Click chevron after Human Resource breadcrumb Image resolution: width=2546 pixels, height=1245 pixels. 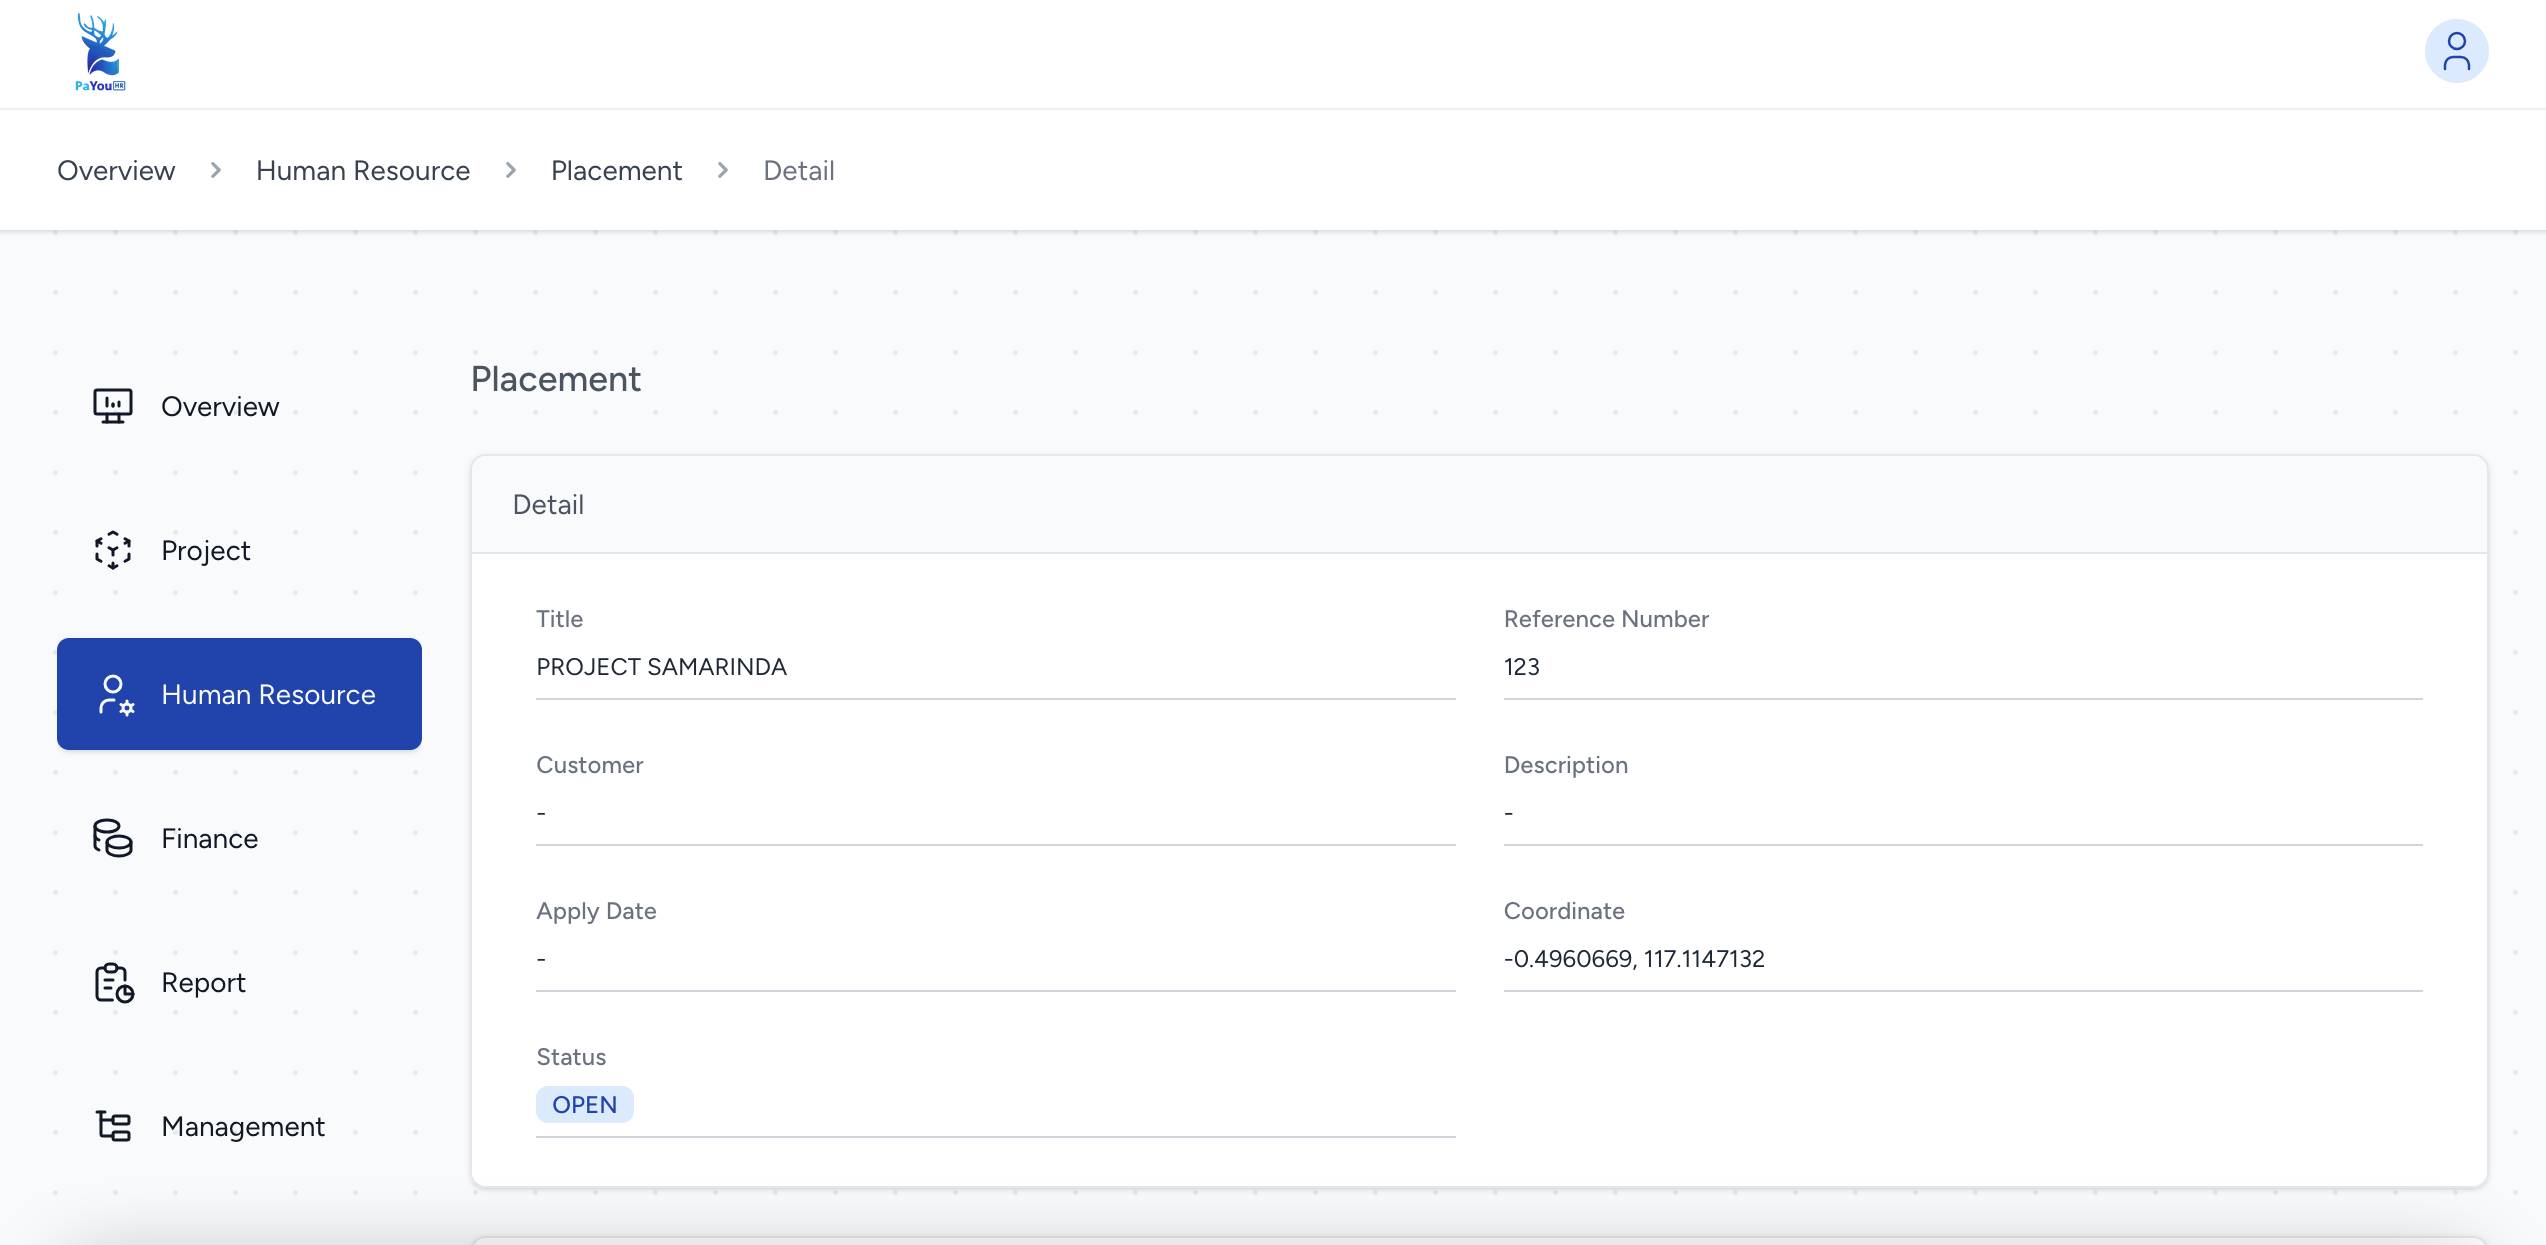point(510,171)
